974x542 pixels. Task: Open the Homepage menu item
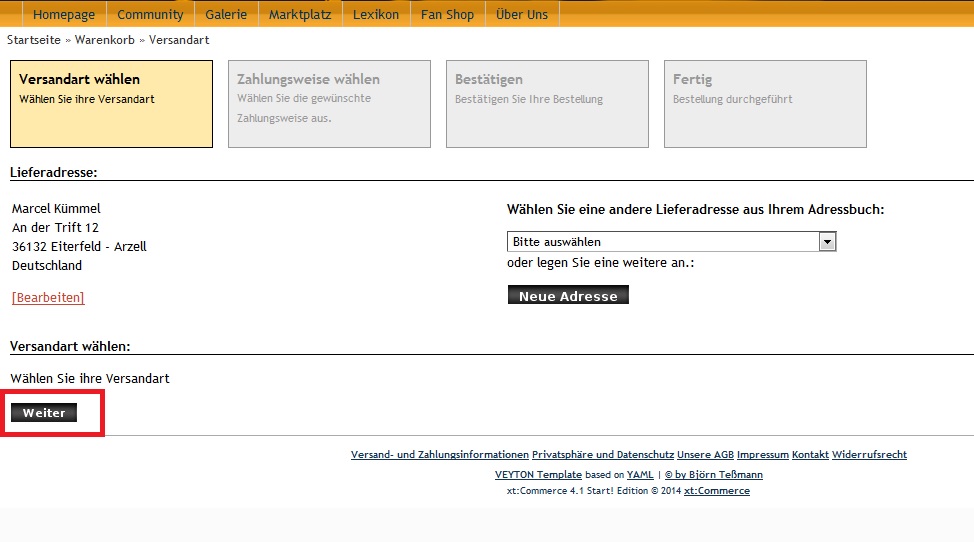pos(64,14)
